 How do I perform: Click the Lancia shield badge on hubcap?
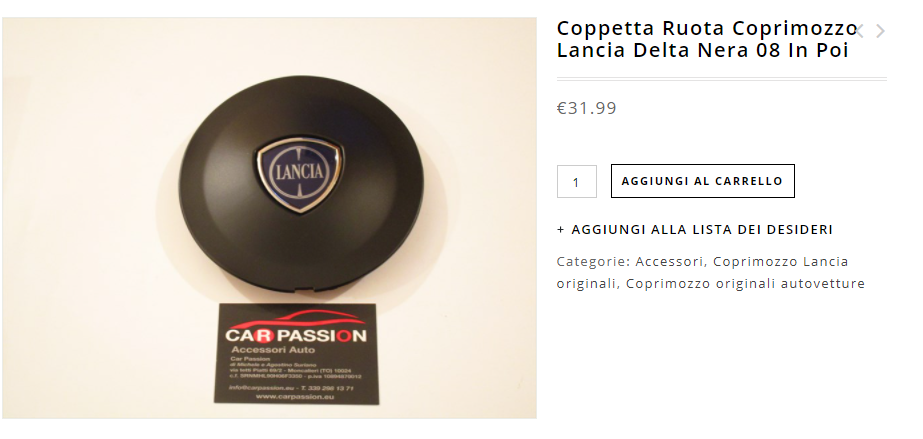(299, 174)
